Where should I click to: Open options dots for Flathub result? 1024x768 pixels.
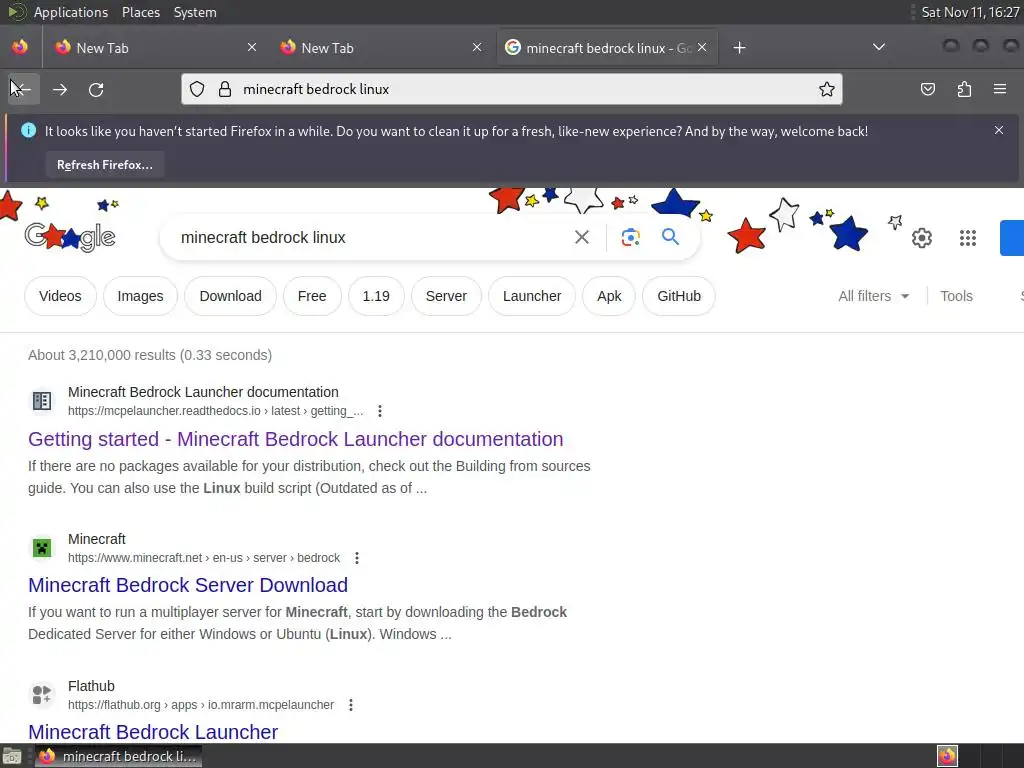point(351,705)
